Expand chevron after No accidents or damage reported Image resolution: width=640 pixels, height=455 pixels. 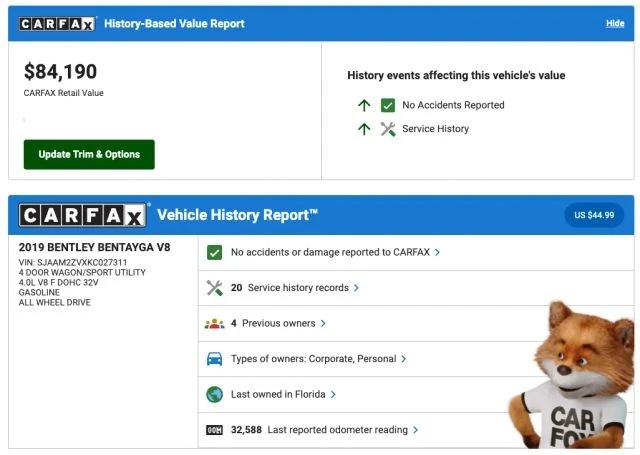tap(437, 253)
